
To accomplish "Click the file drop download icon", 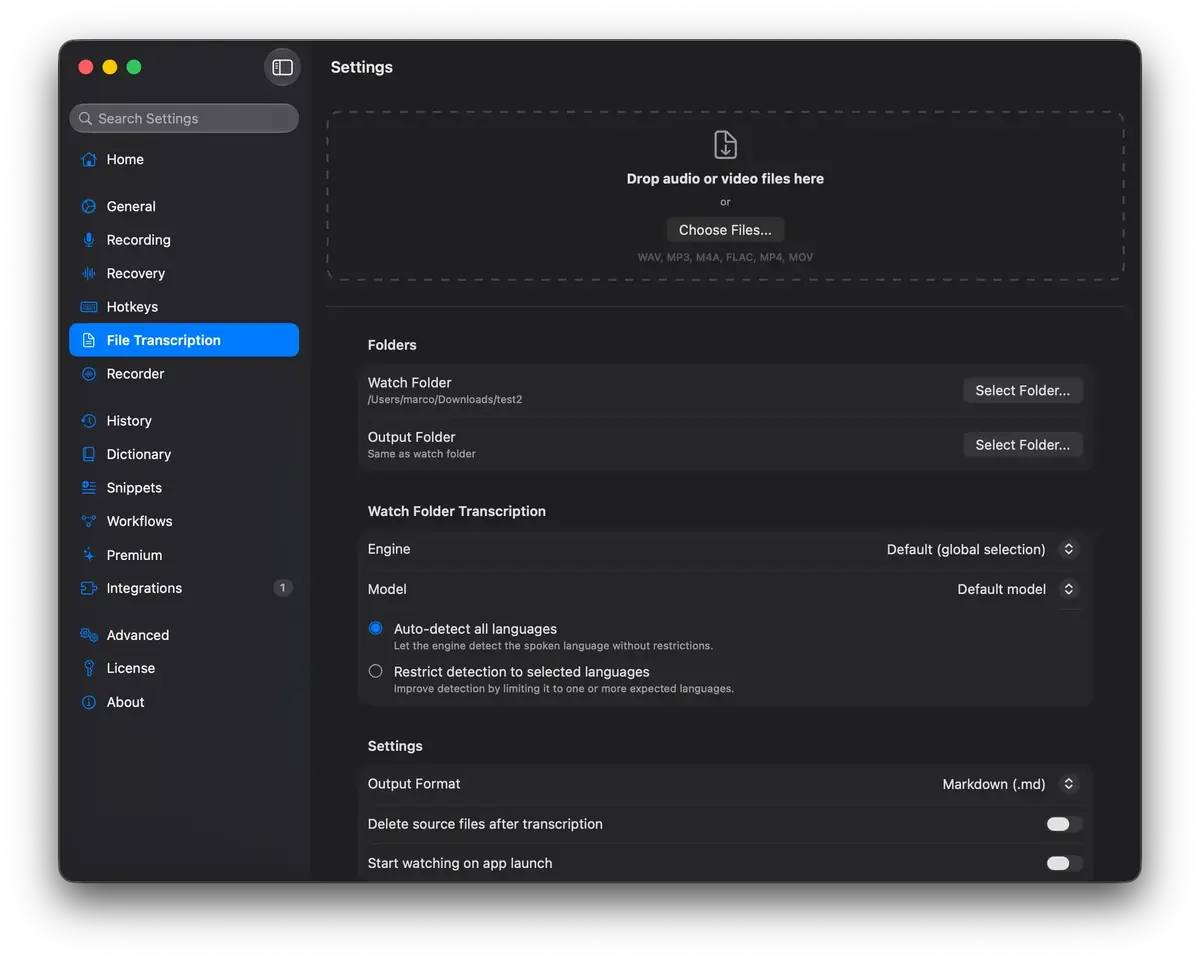I will pyautogui.click(x=725, y=144).
